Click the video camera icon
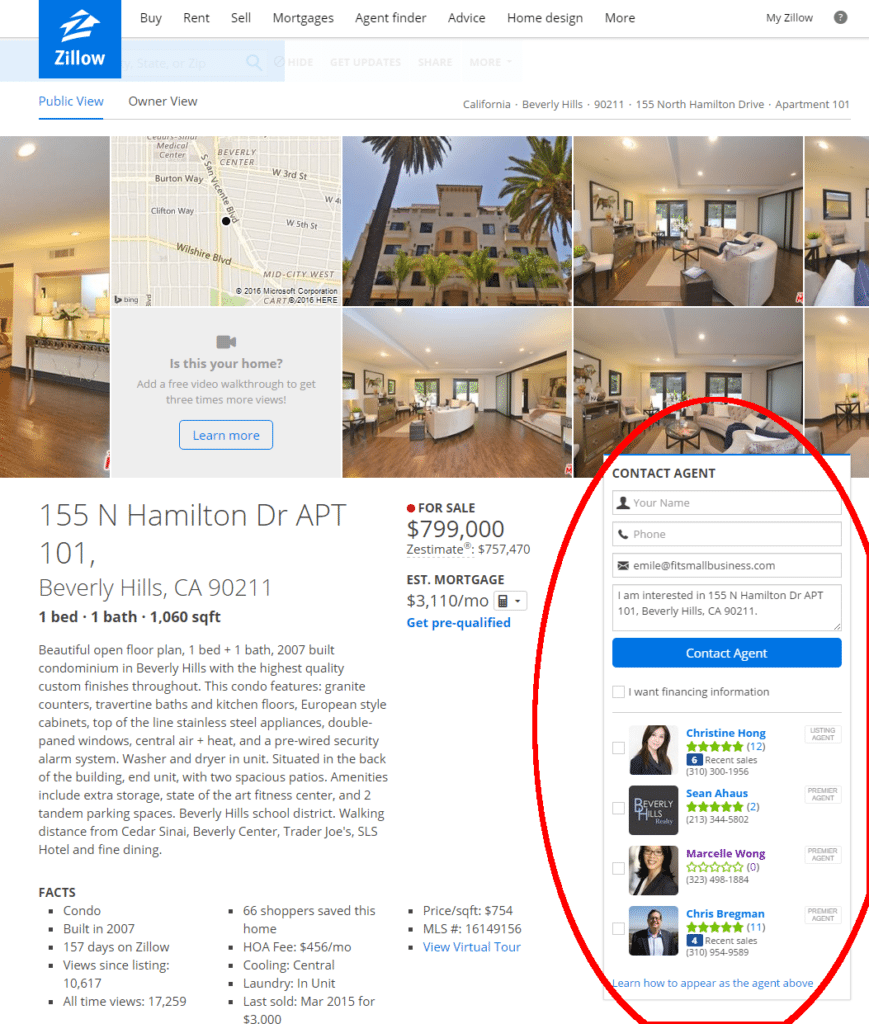 (226, 342)
